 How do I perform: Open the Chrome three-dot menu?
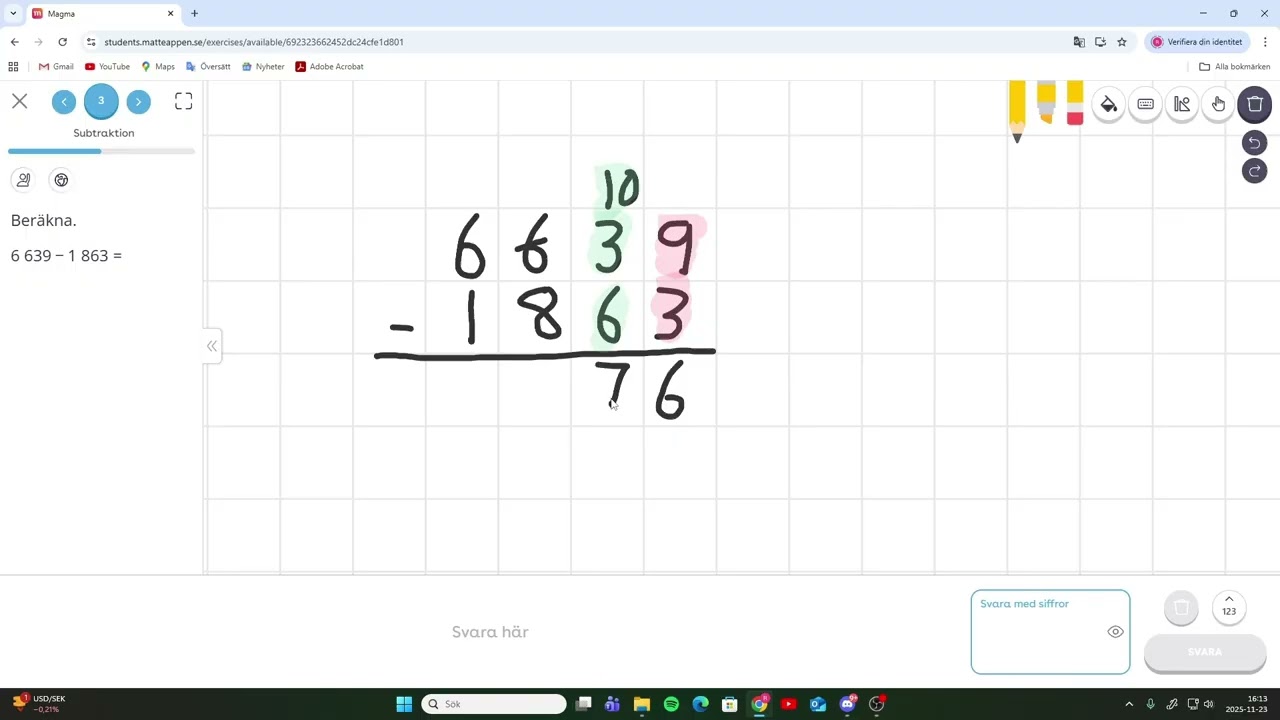1265,42
